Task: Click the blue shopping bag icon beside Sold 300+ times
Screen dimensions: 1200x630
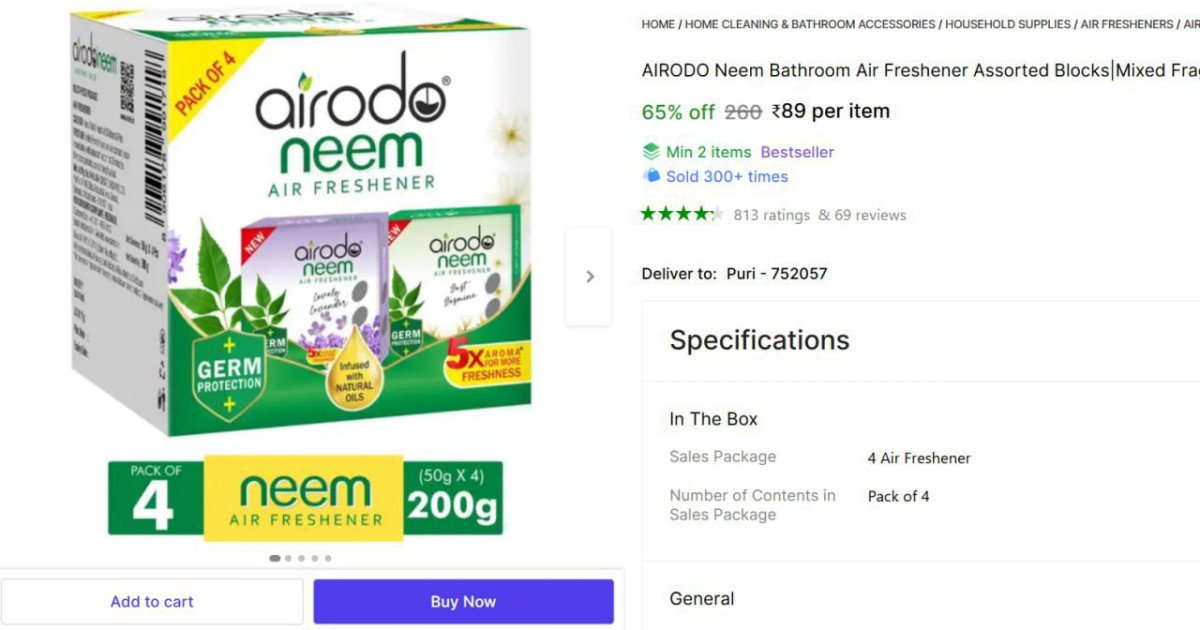Action: (x=652, y=176)
